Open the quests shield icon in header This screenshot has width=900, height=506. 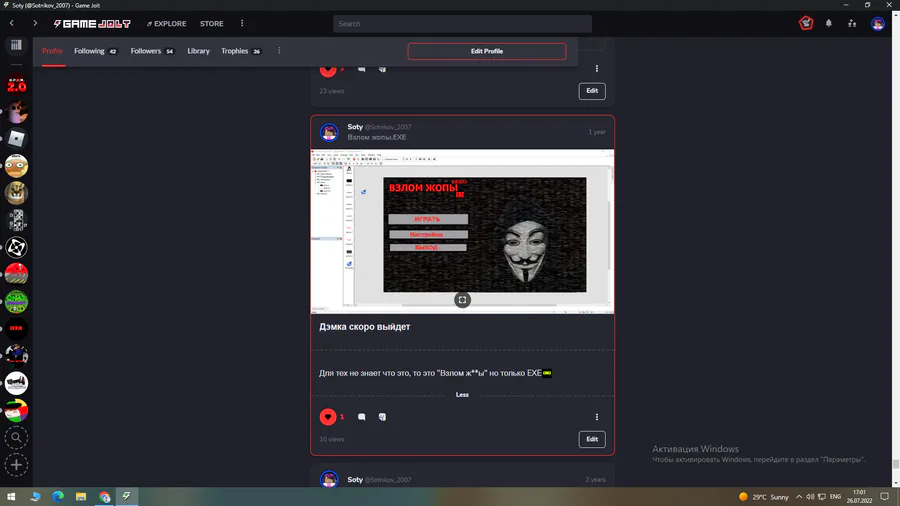(806, 23)
